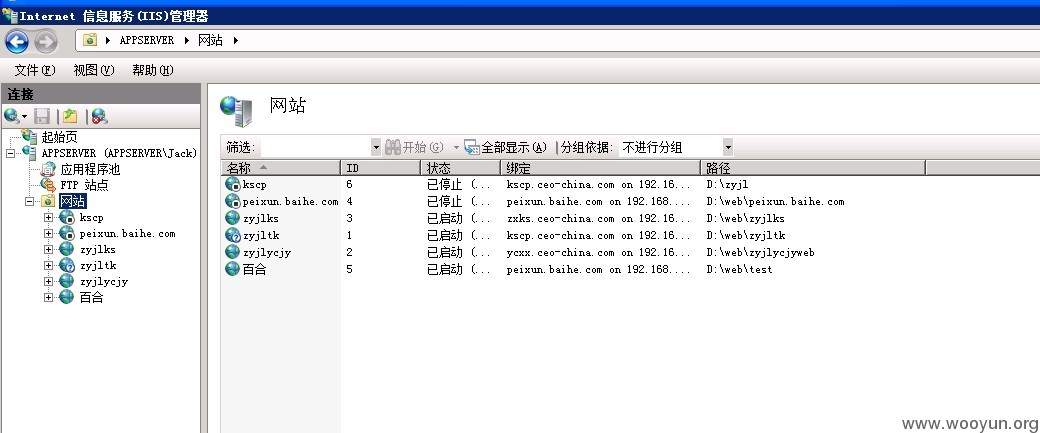Screen dimensions: 1040x433
Task: Click 网站 in the address breadcrumb
Action: click(x=211, y=40)
